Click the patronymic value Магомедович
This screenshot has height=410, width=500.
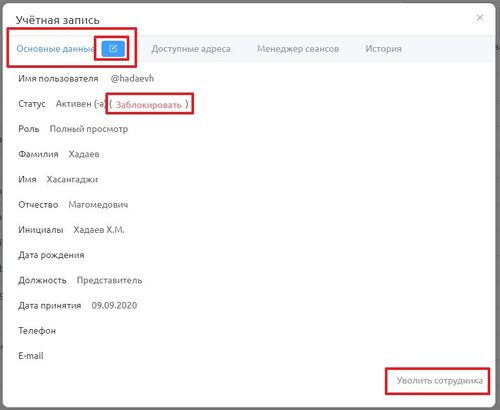point(98,205)
